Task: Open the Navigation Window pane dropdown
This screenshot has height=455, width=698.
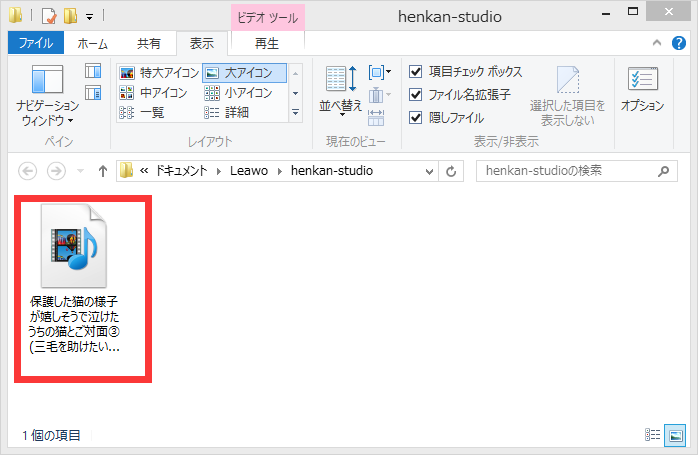Action: (x=47, y=95)
